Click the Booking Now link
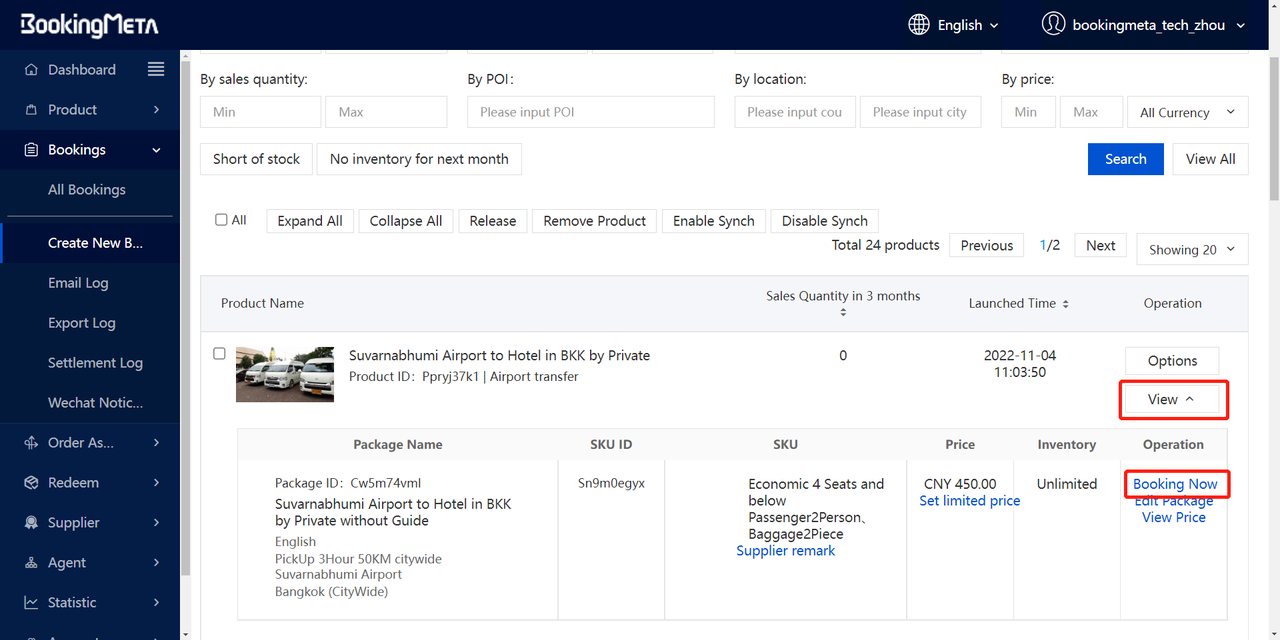 1175,484
